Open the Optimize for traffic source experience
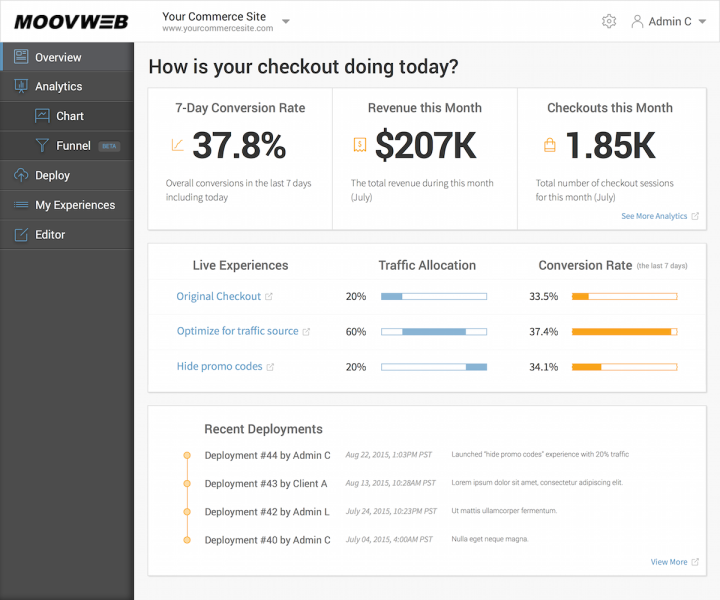 (x=237, y=331)
